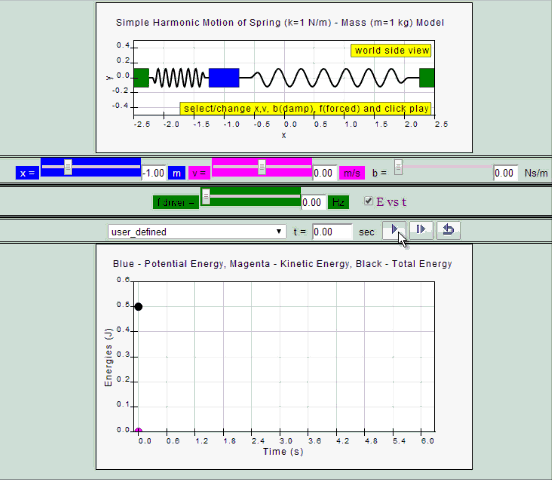Click the velocity v slider handle
The image size is (552, 480).
tap(262, 167)
